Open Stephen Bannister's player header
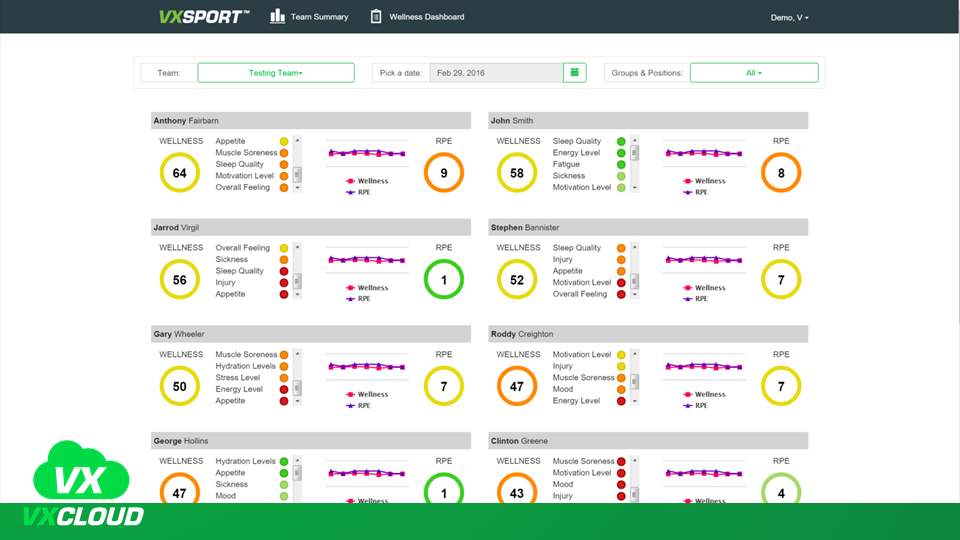This screenshot has height=540, width=960. click(x=648, y=227)
